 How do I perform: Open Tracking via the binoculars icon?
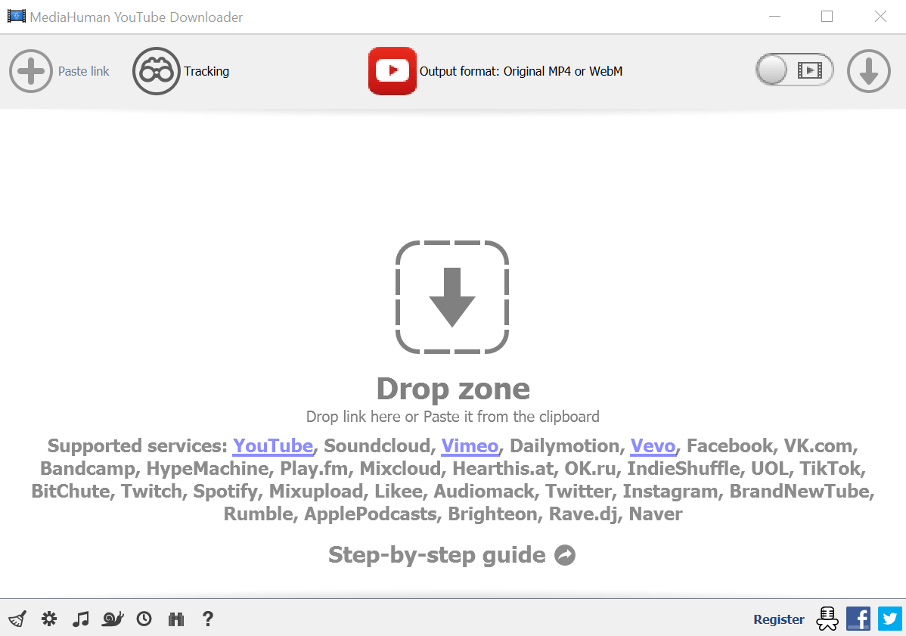(x=156, y=71)
